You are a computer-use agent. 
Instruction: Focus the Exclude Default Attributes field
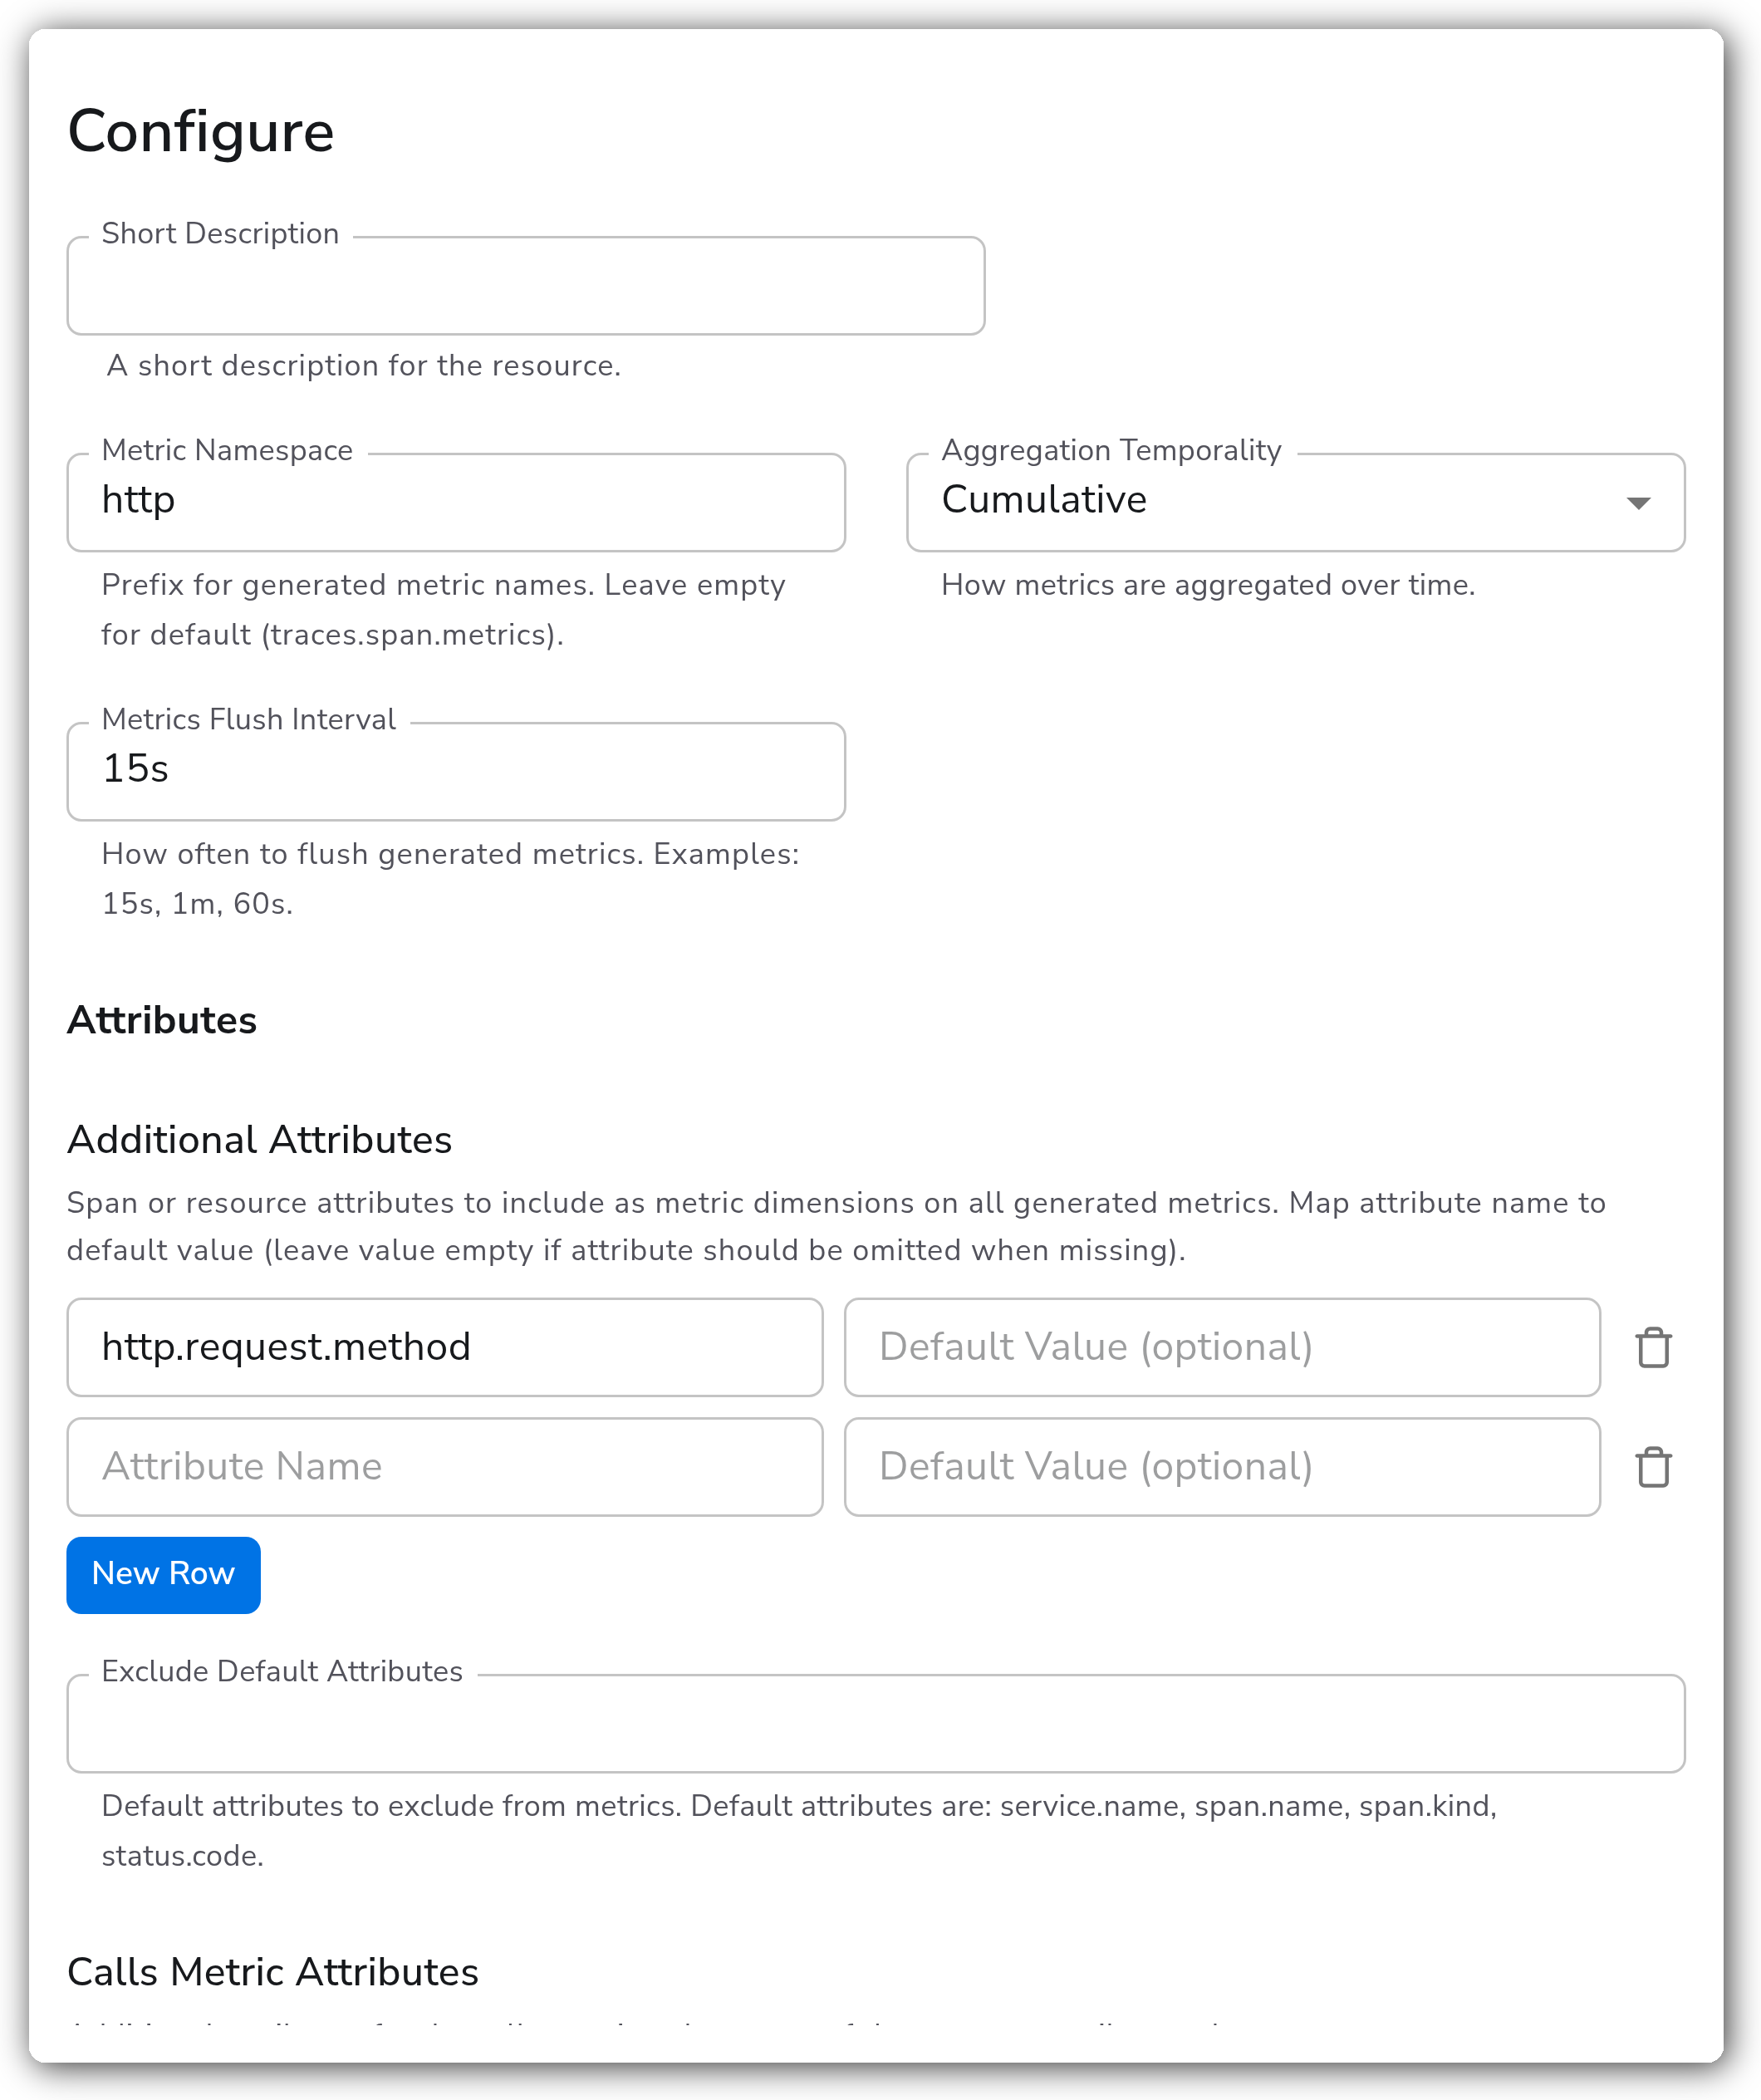pyautogui.click(x=876, y=1724)
